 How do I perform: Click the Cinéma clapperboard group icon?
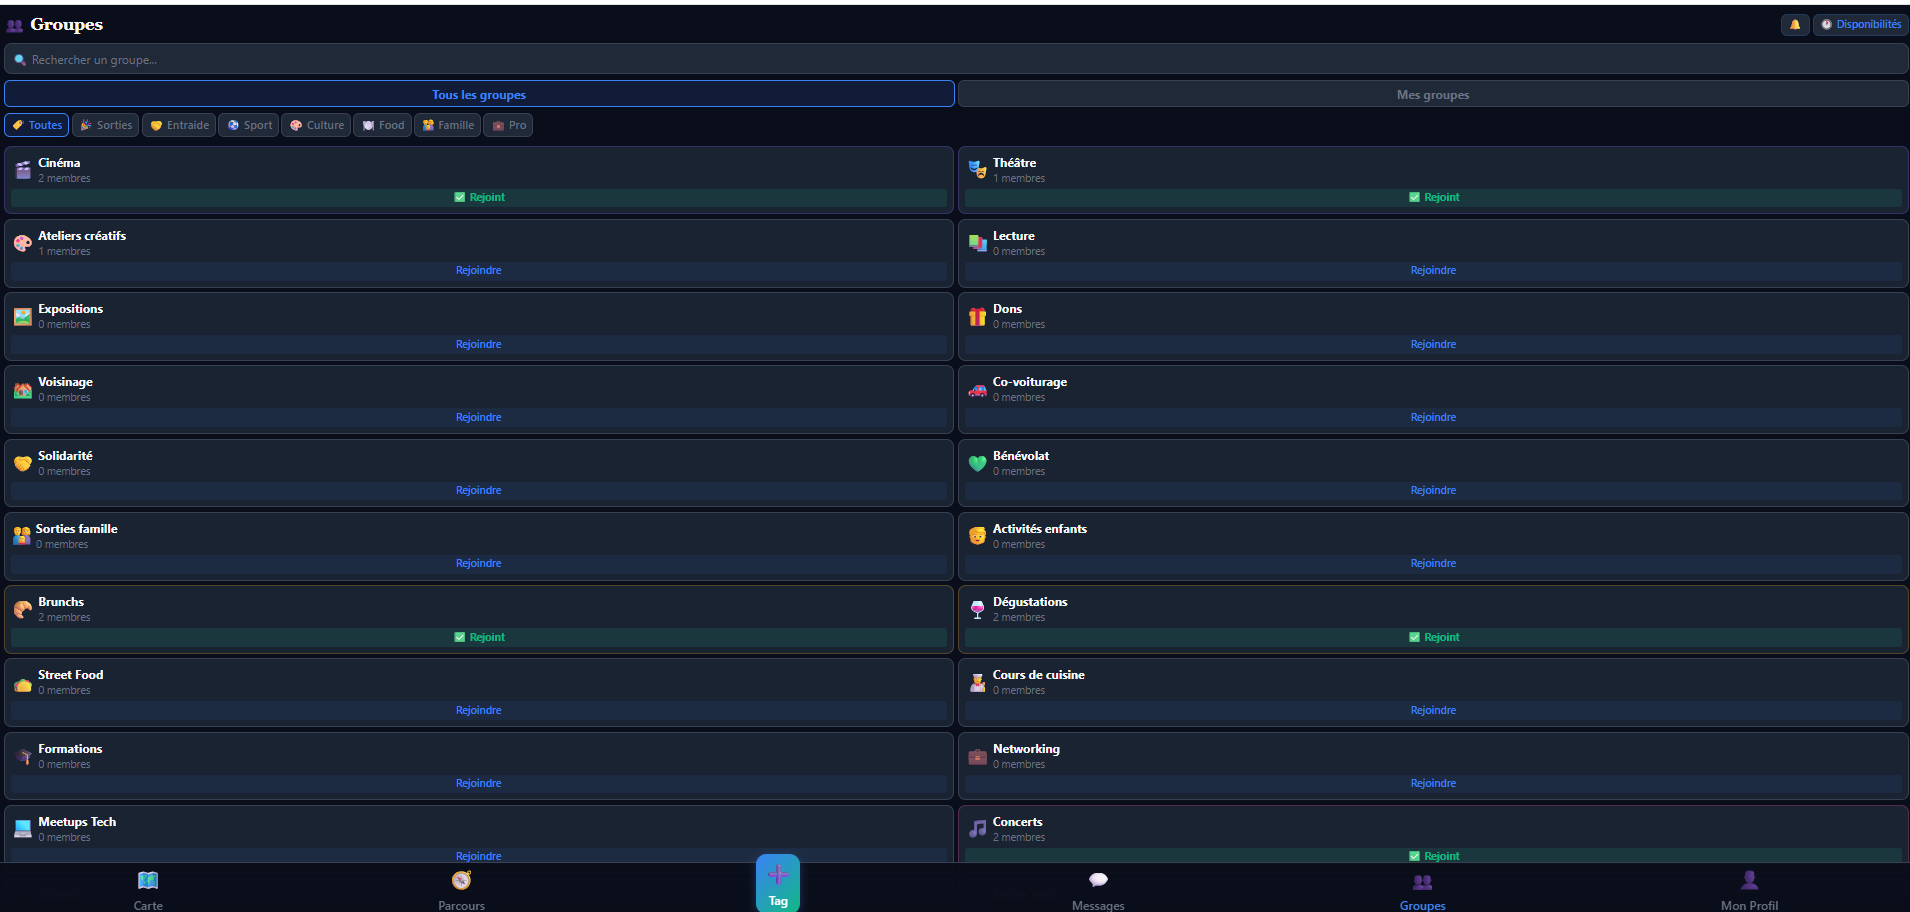click(x=23, y=171)
